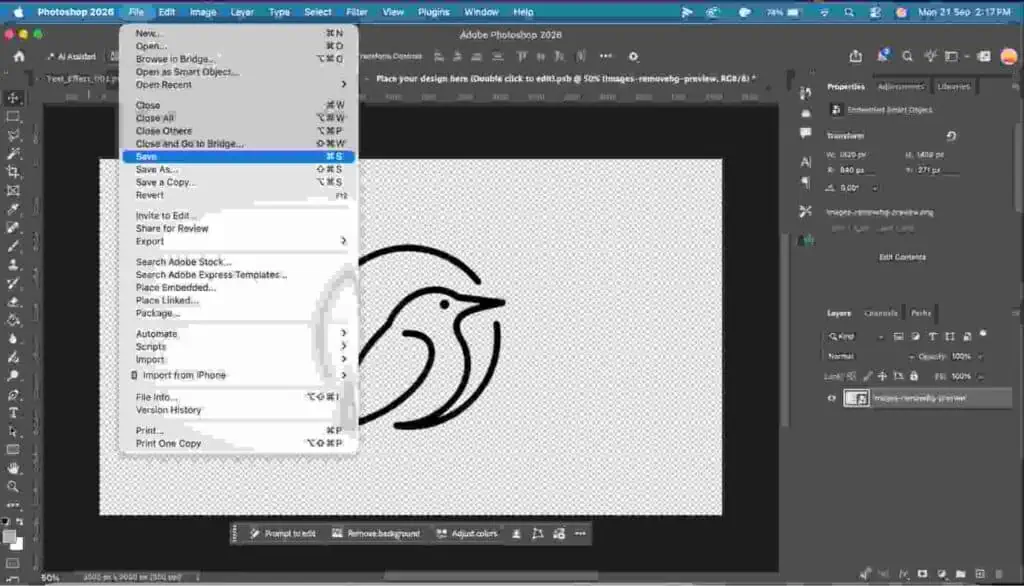Toggle the type layer filter
The height and width of the screenshot is (586, 1024).
pos(933,336)
